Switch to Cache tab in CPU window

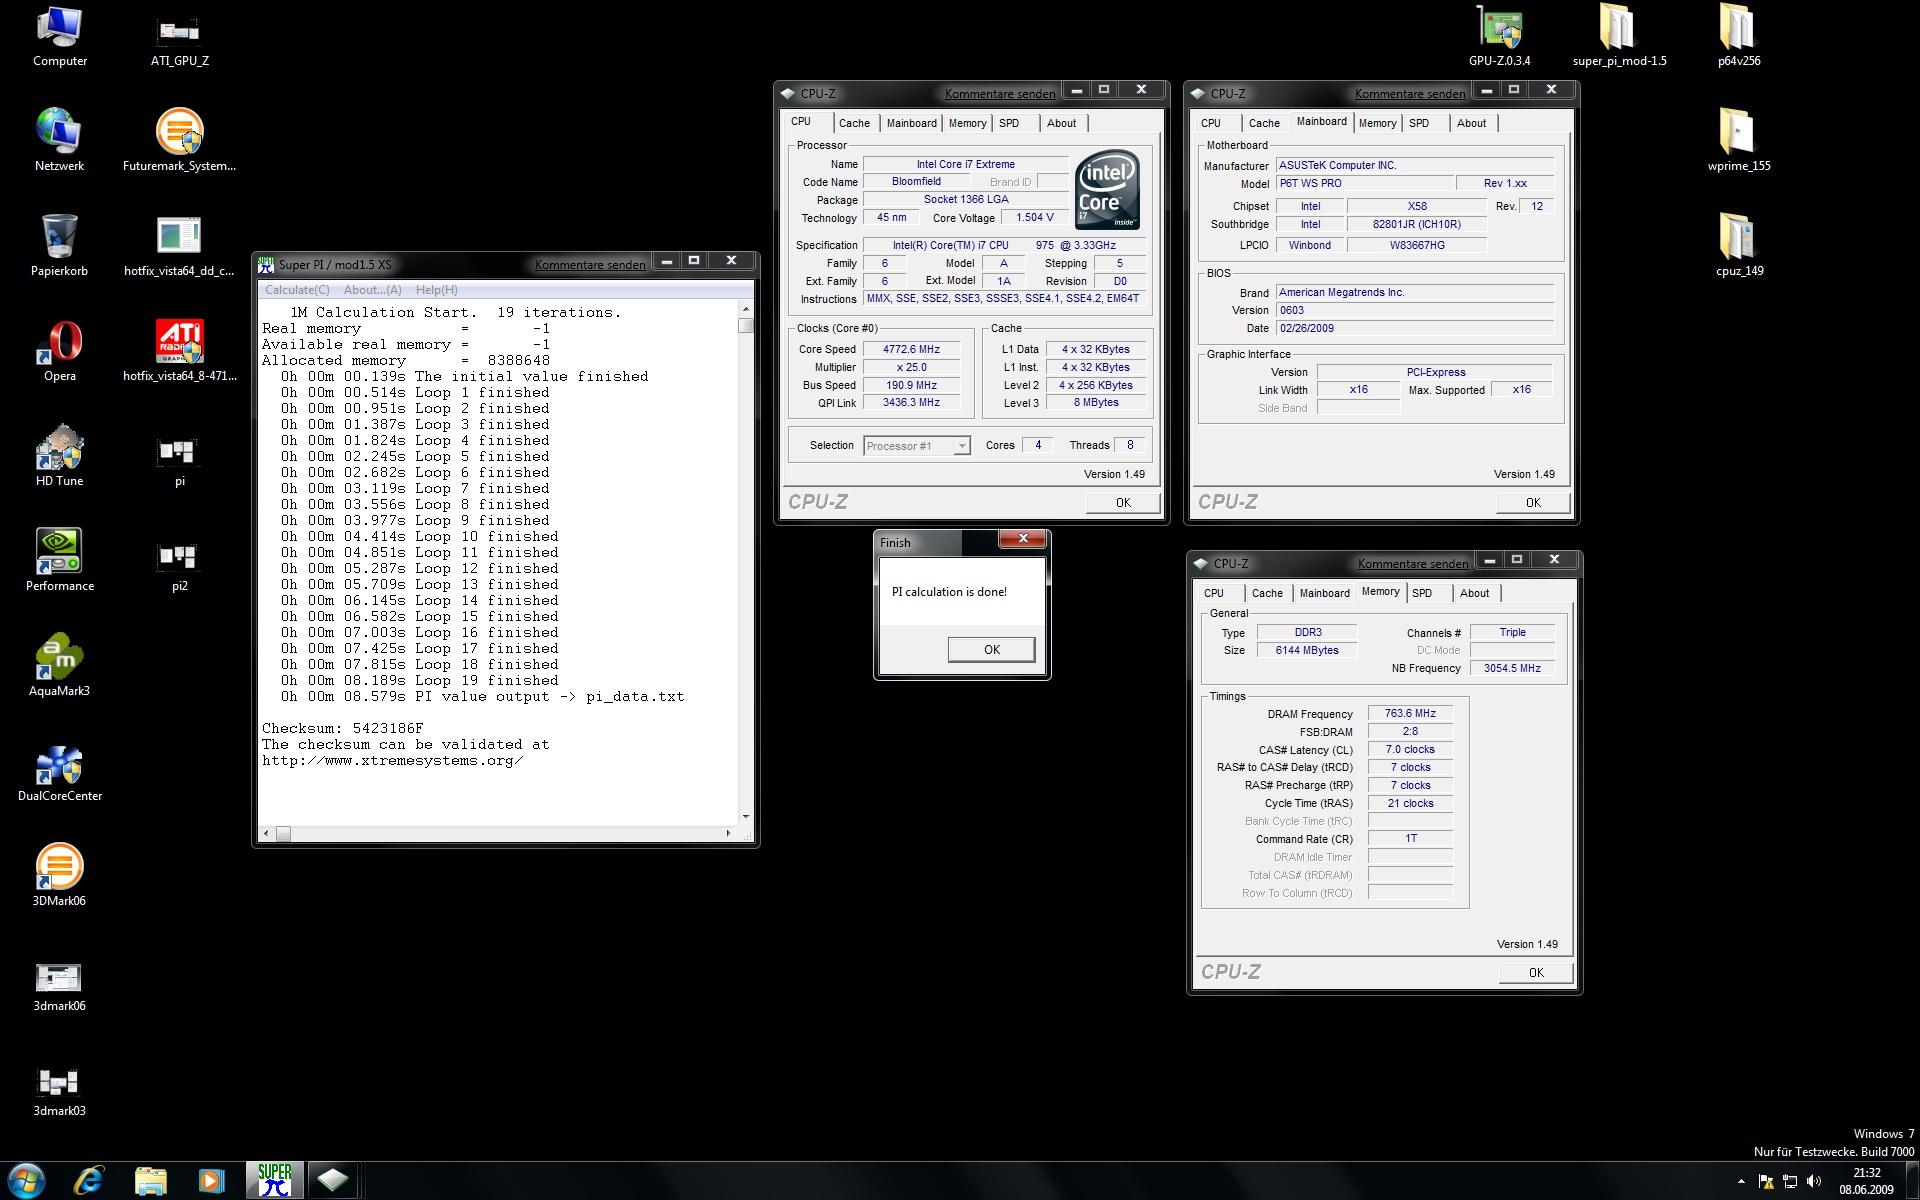(854, 123)
